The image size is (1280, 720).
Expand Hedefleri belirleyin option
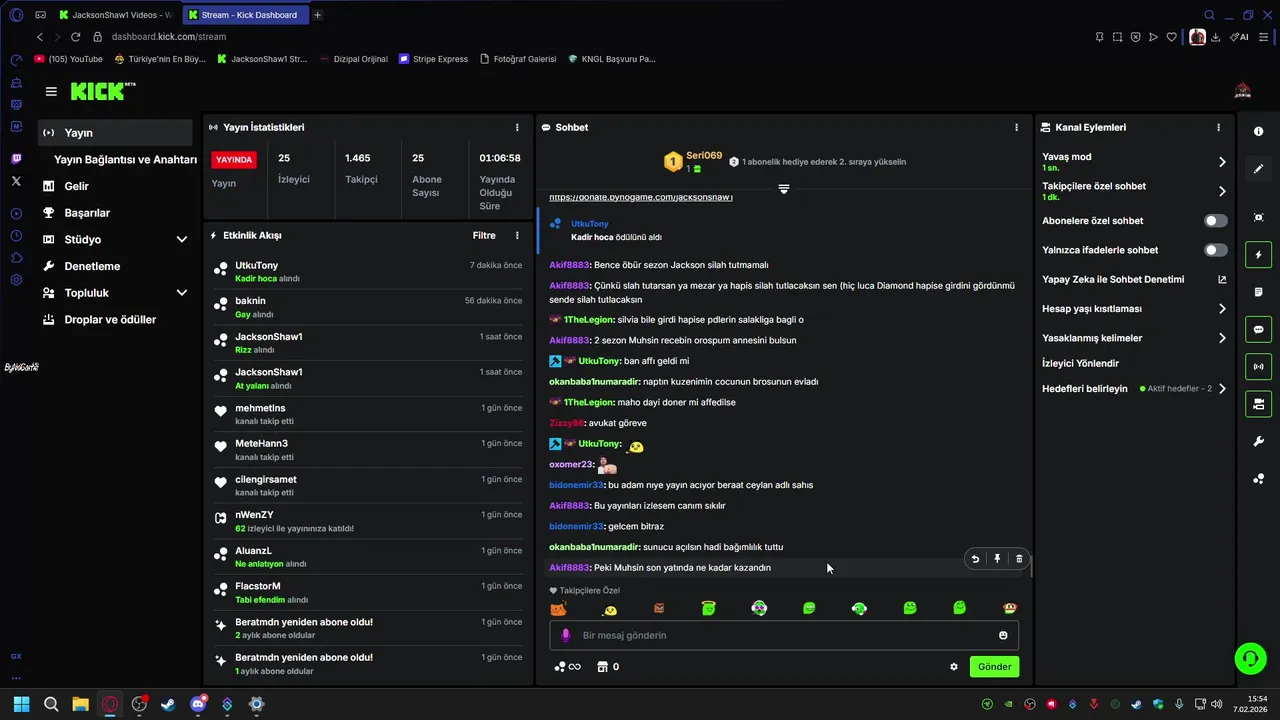point(1222,389)
